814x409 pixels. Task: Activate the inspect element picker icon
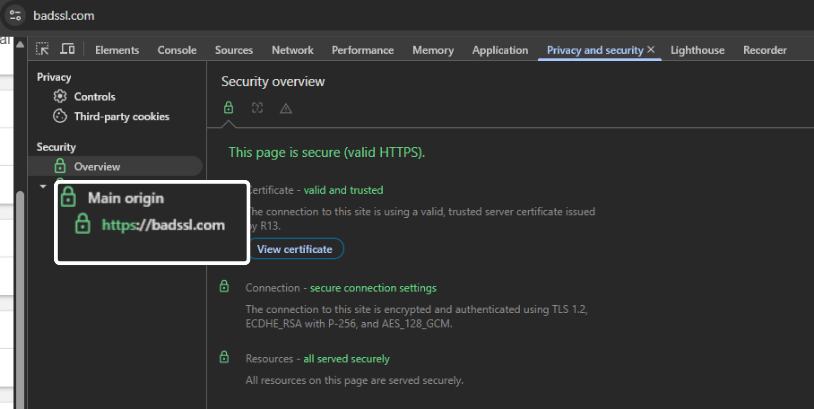(x=42, y=49)
